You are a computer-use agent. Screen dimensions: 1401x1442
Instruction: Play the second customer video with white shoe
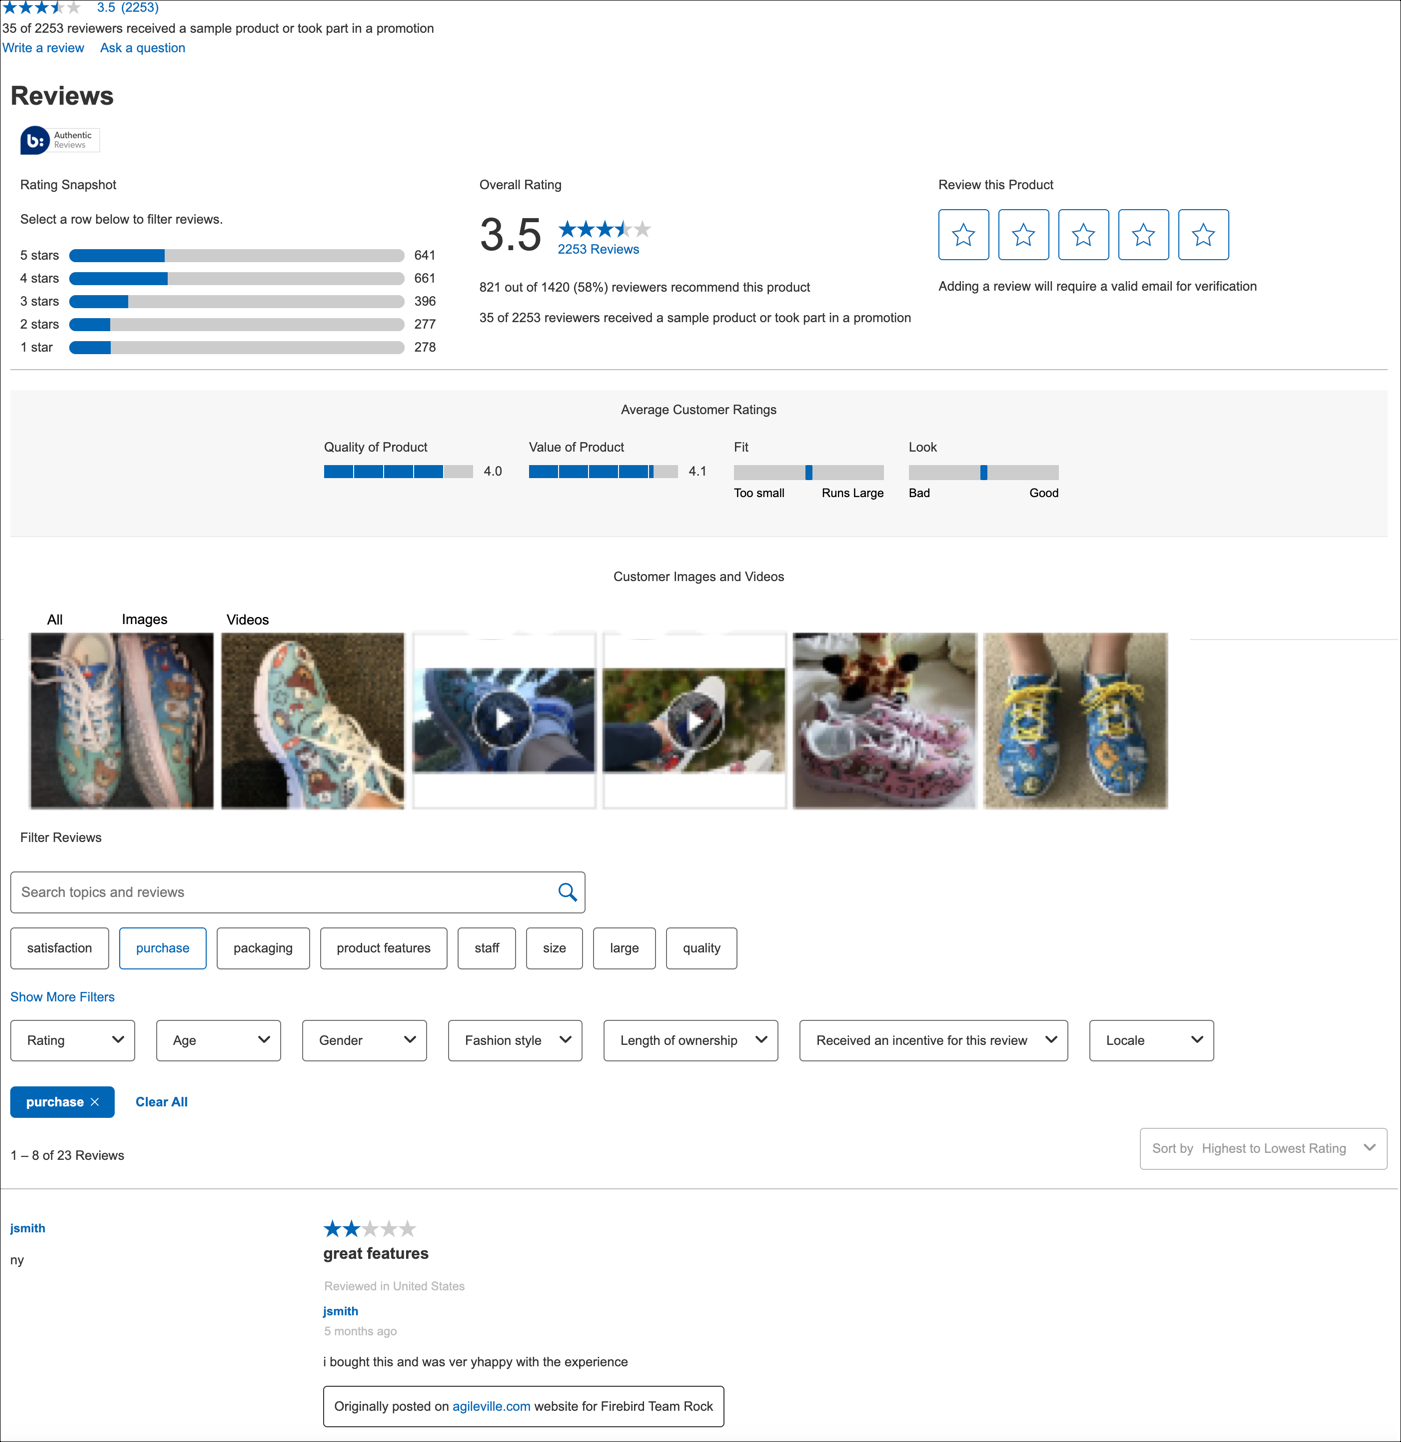(x=694, y=720)
